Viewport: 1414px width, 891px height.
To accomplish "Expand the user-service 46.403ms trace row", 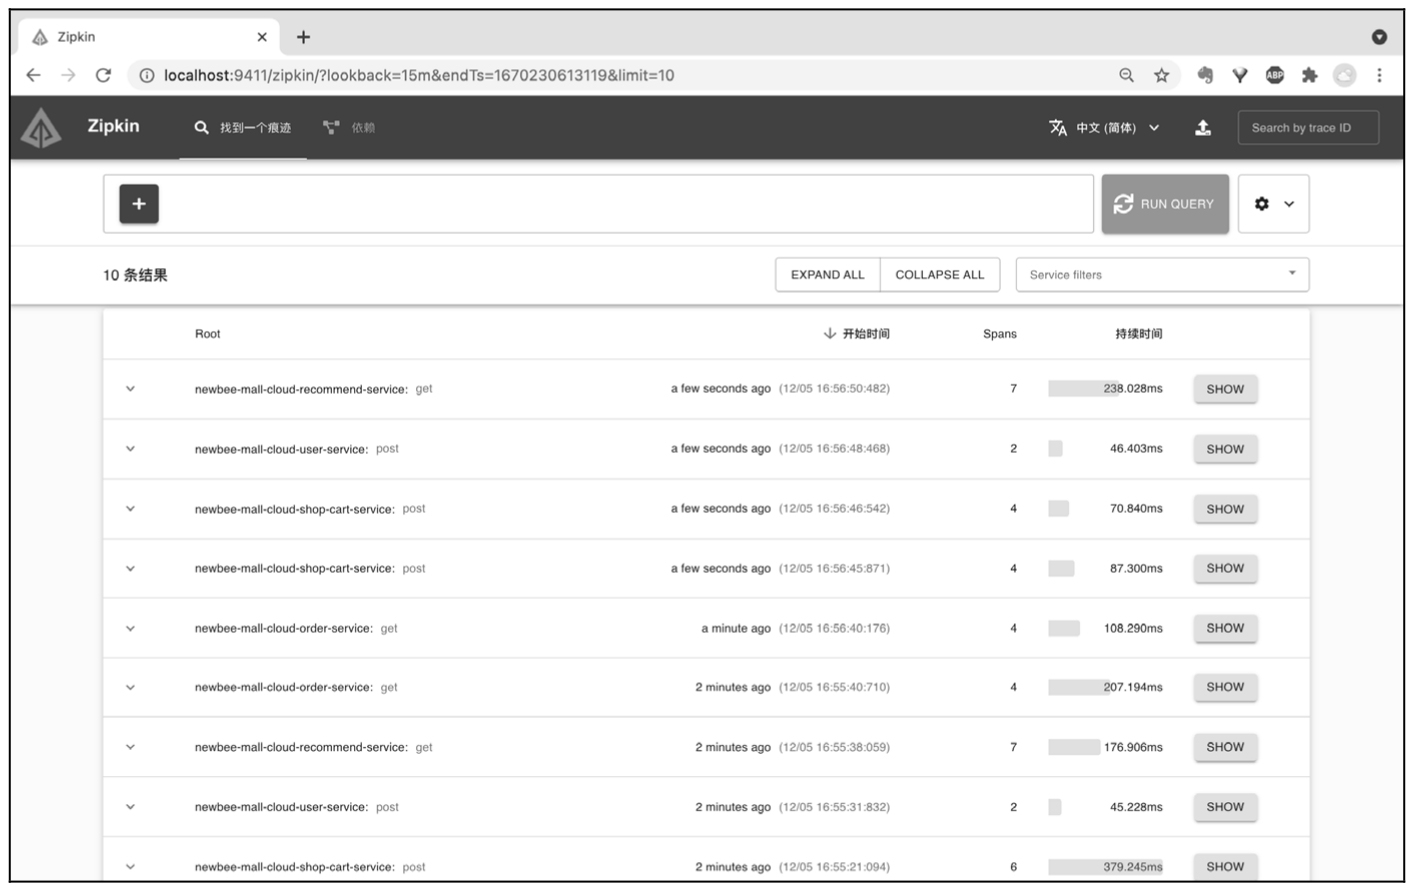I will (x=130, y=449).
